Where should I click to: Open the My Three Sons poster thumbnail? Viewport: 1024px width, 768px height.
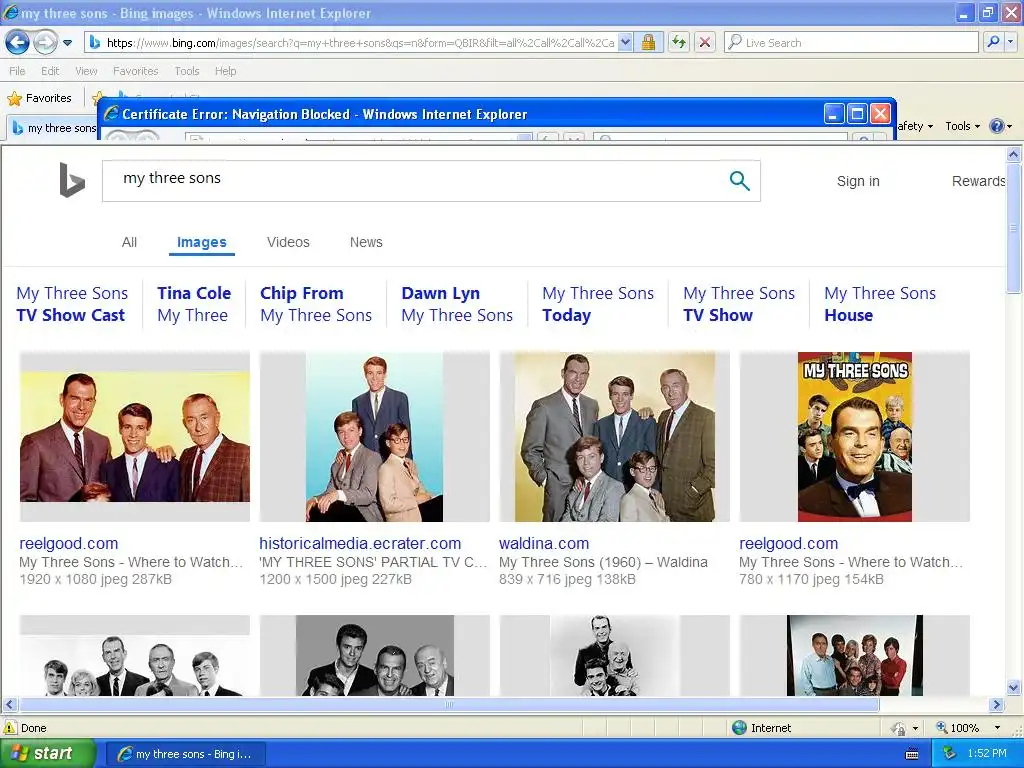point(854,436)
